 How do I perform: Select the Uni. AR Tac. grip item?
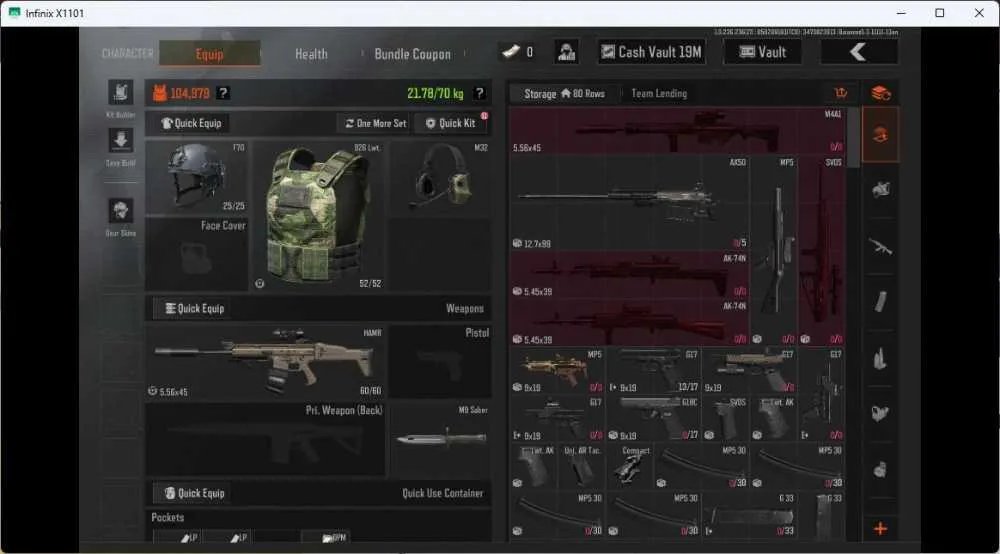pos(581,467)
